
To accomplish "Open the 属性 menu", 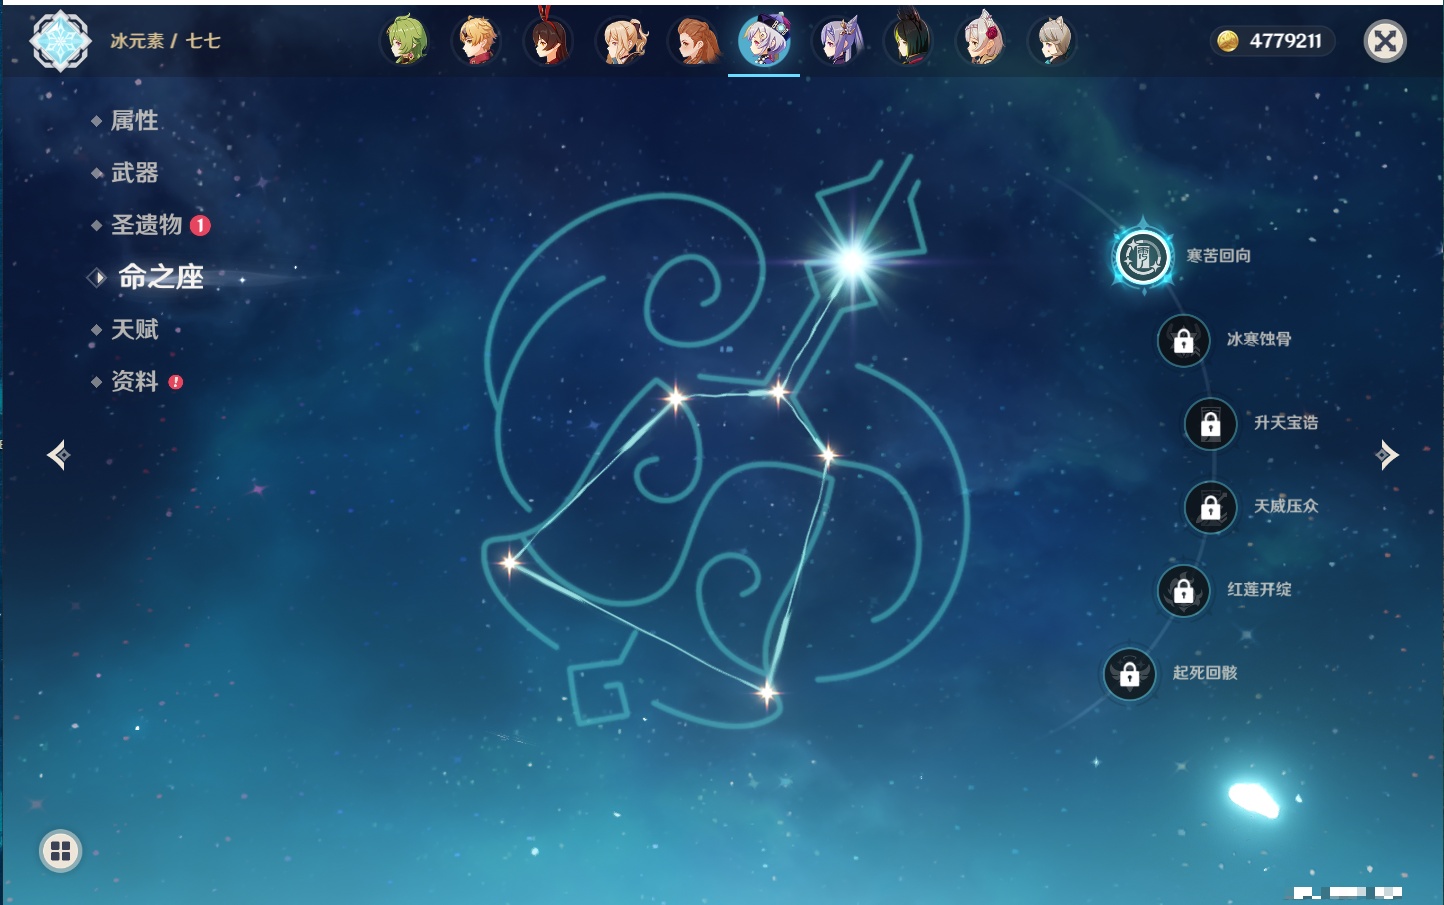I will (134, 121).
